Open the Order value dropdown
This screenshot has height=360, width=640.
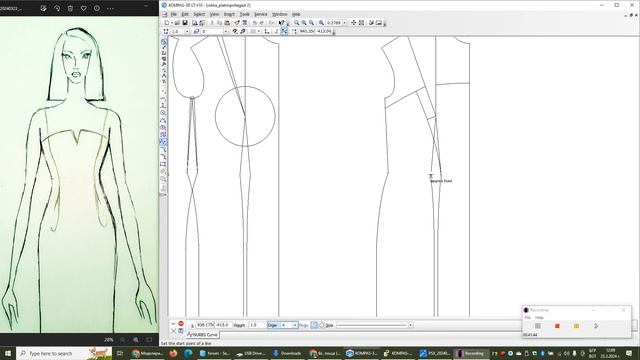[295, 325]
